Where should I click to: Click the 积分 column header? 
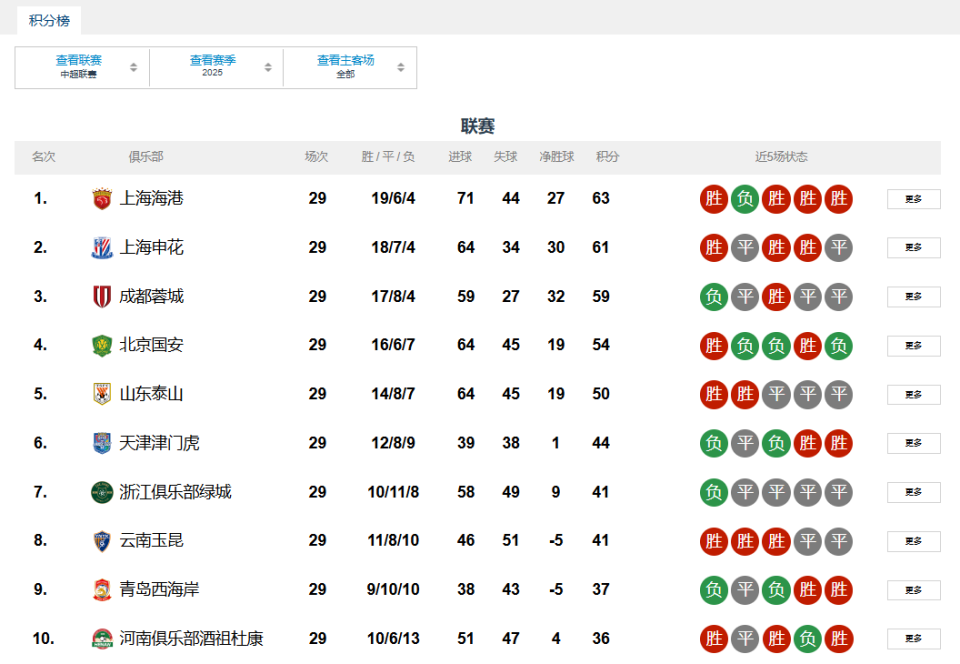(607, 157)
